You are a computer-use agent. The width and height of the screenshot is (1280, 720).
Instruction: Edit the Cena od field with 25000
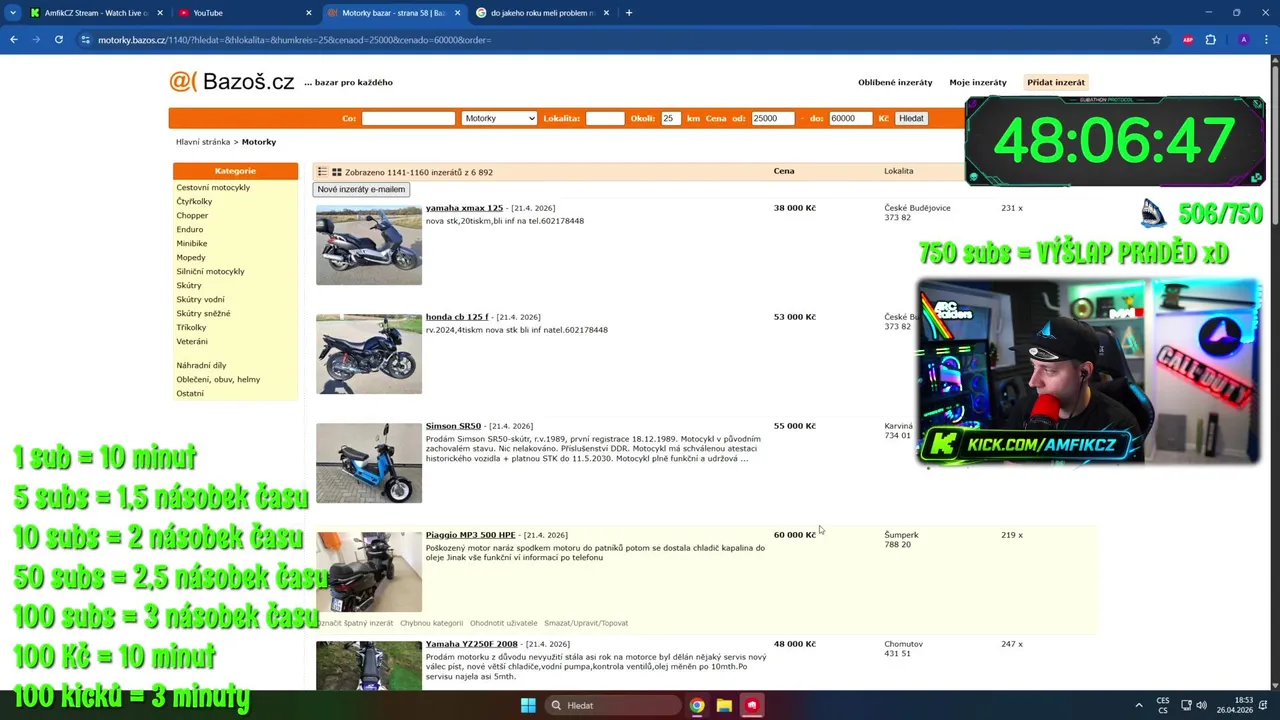click(772, 118)
